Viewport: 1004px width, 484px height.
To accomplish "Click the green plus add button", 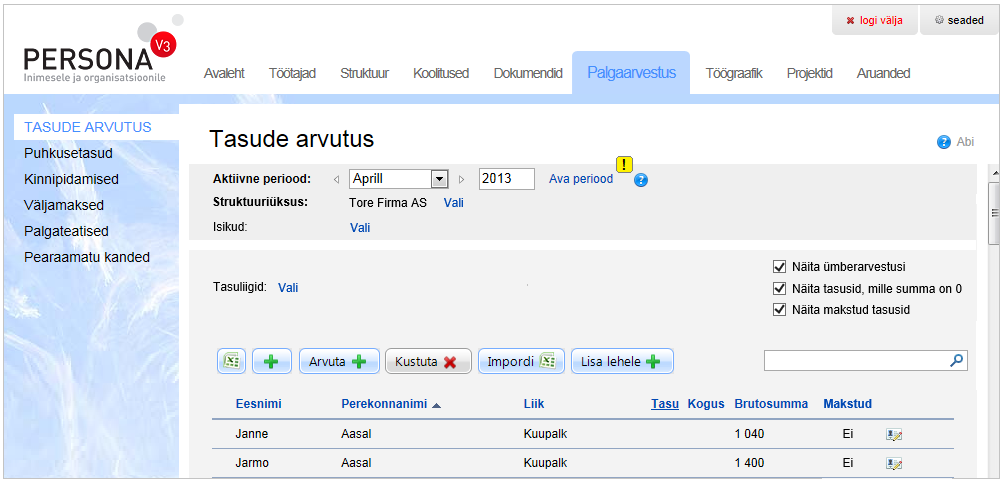I will pyautogui.click(x=271, y=362).
